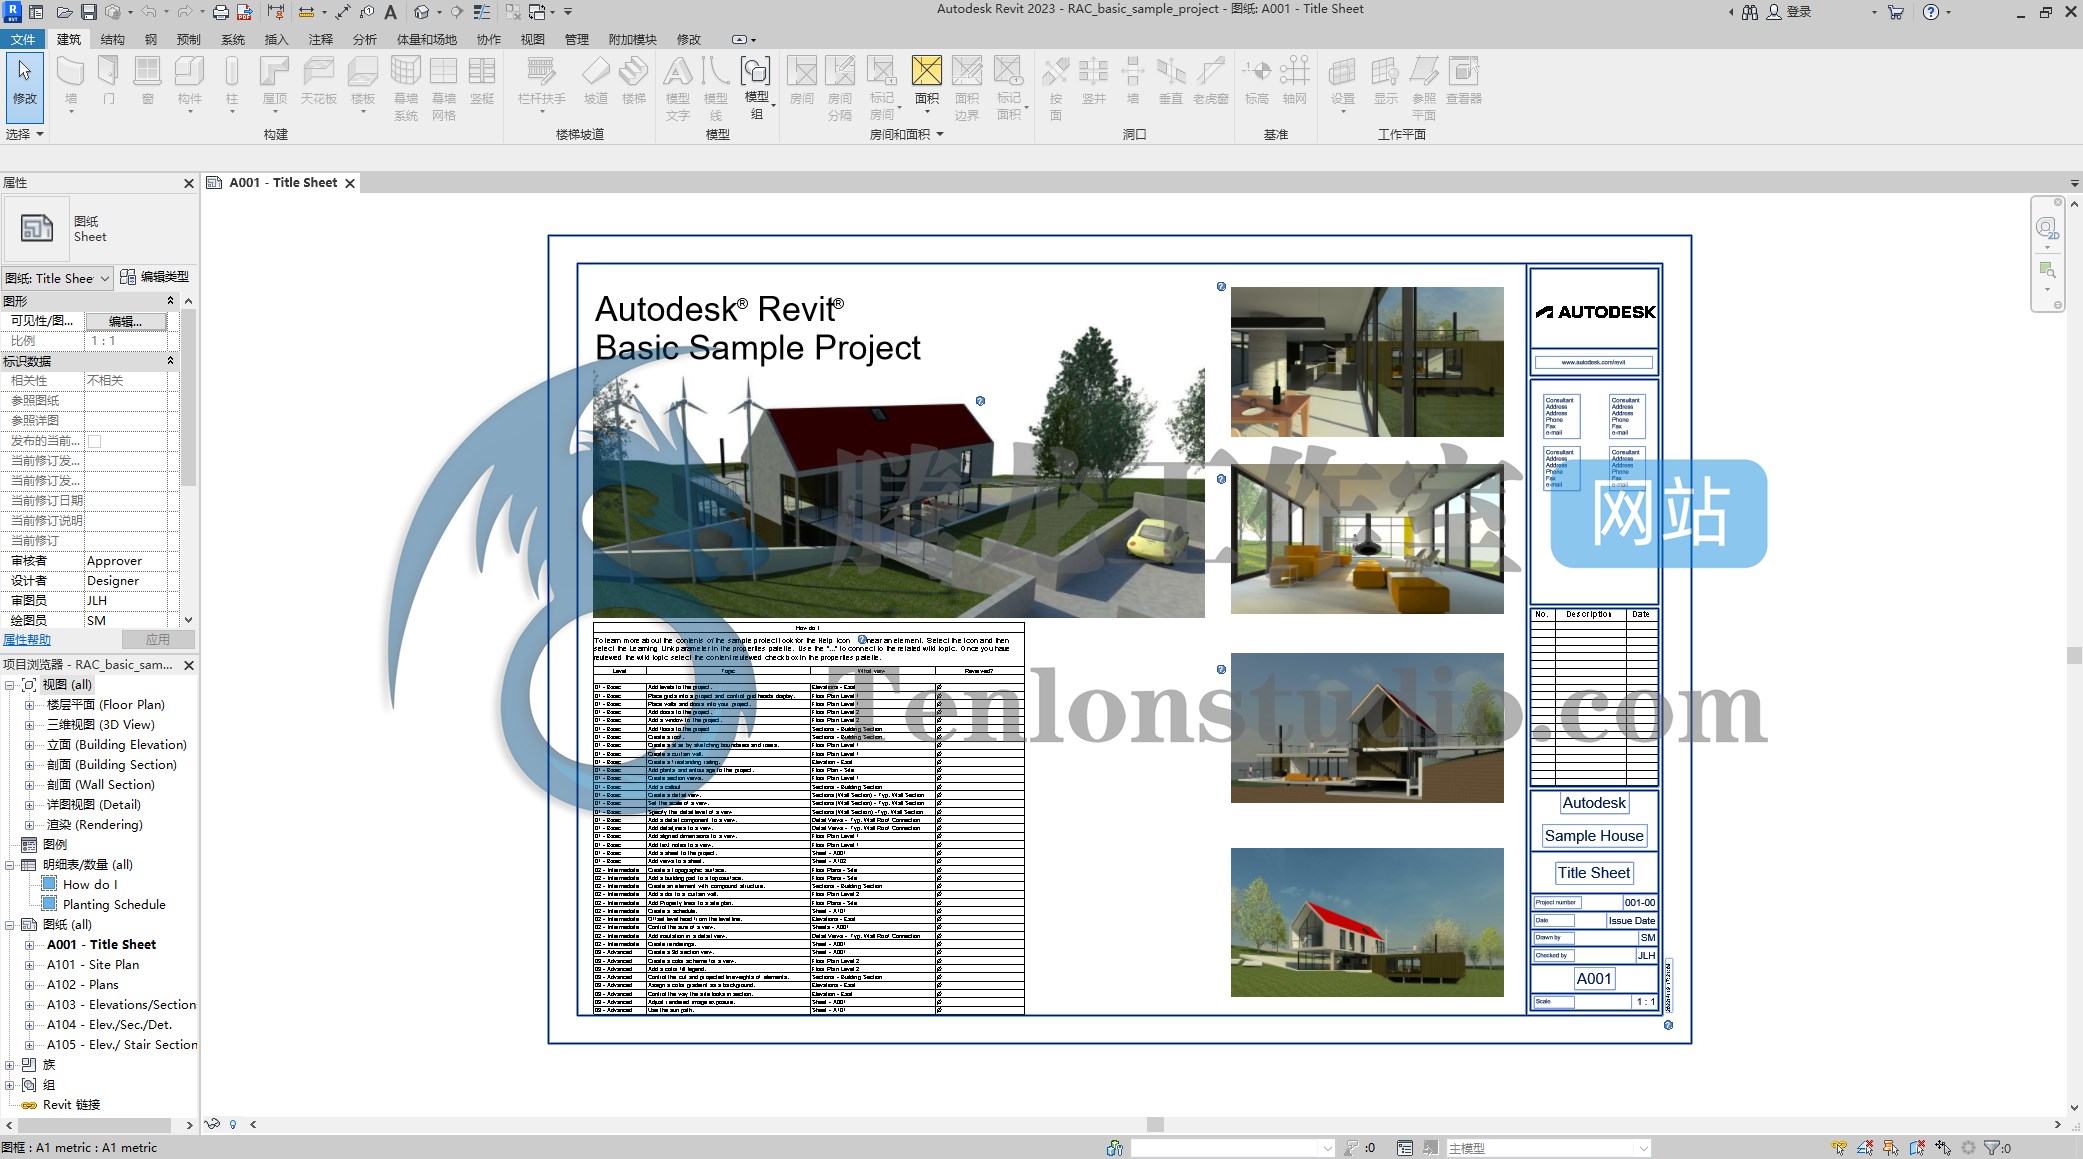Select the 竖梃 (Mullion) tool
2083x1159 pixels.
pos(482,82)
